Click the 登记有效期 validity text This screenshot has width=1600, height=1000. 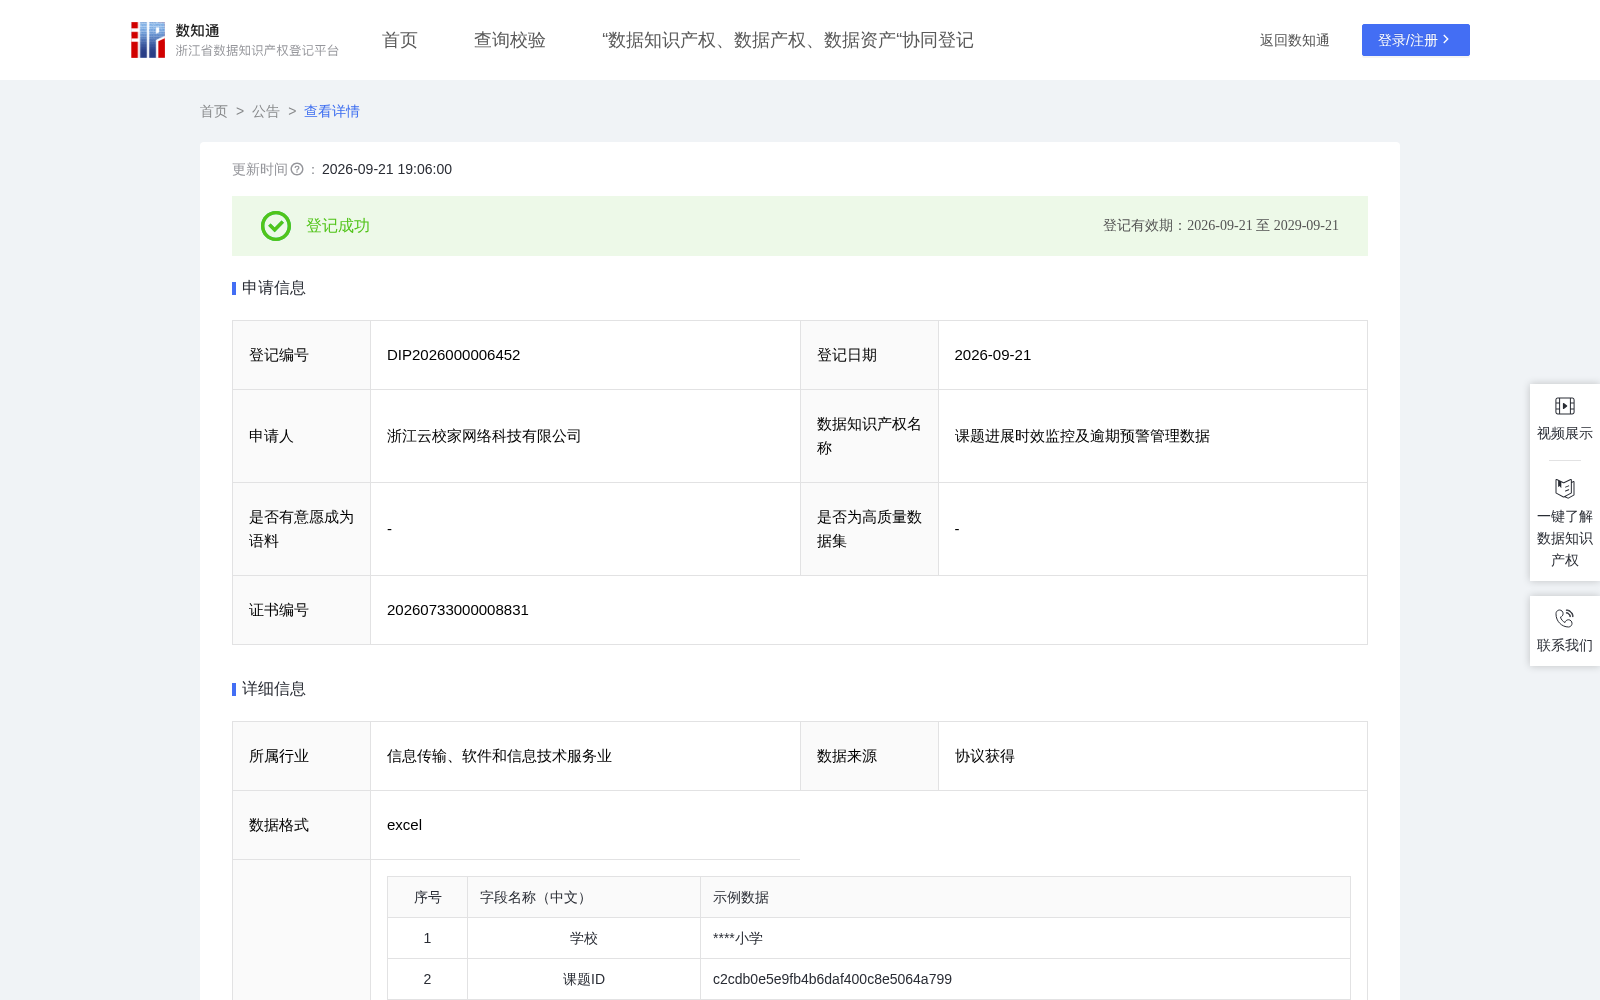pos(1221,226)
